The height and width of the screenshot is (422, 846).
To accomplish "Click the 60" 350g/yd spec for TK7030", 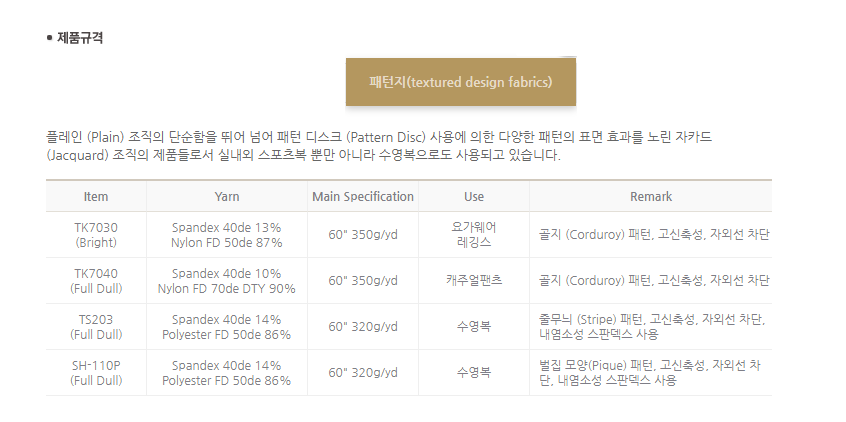I will pyautogui.click(x=363, y=235).
